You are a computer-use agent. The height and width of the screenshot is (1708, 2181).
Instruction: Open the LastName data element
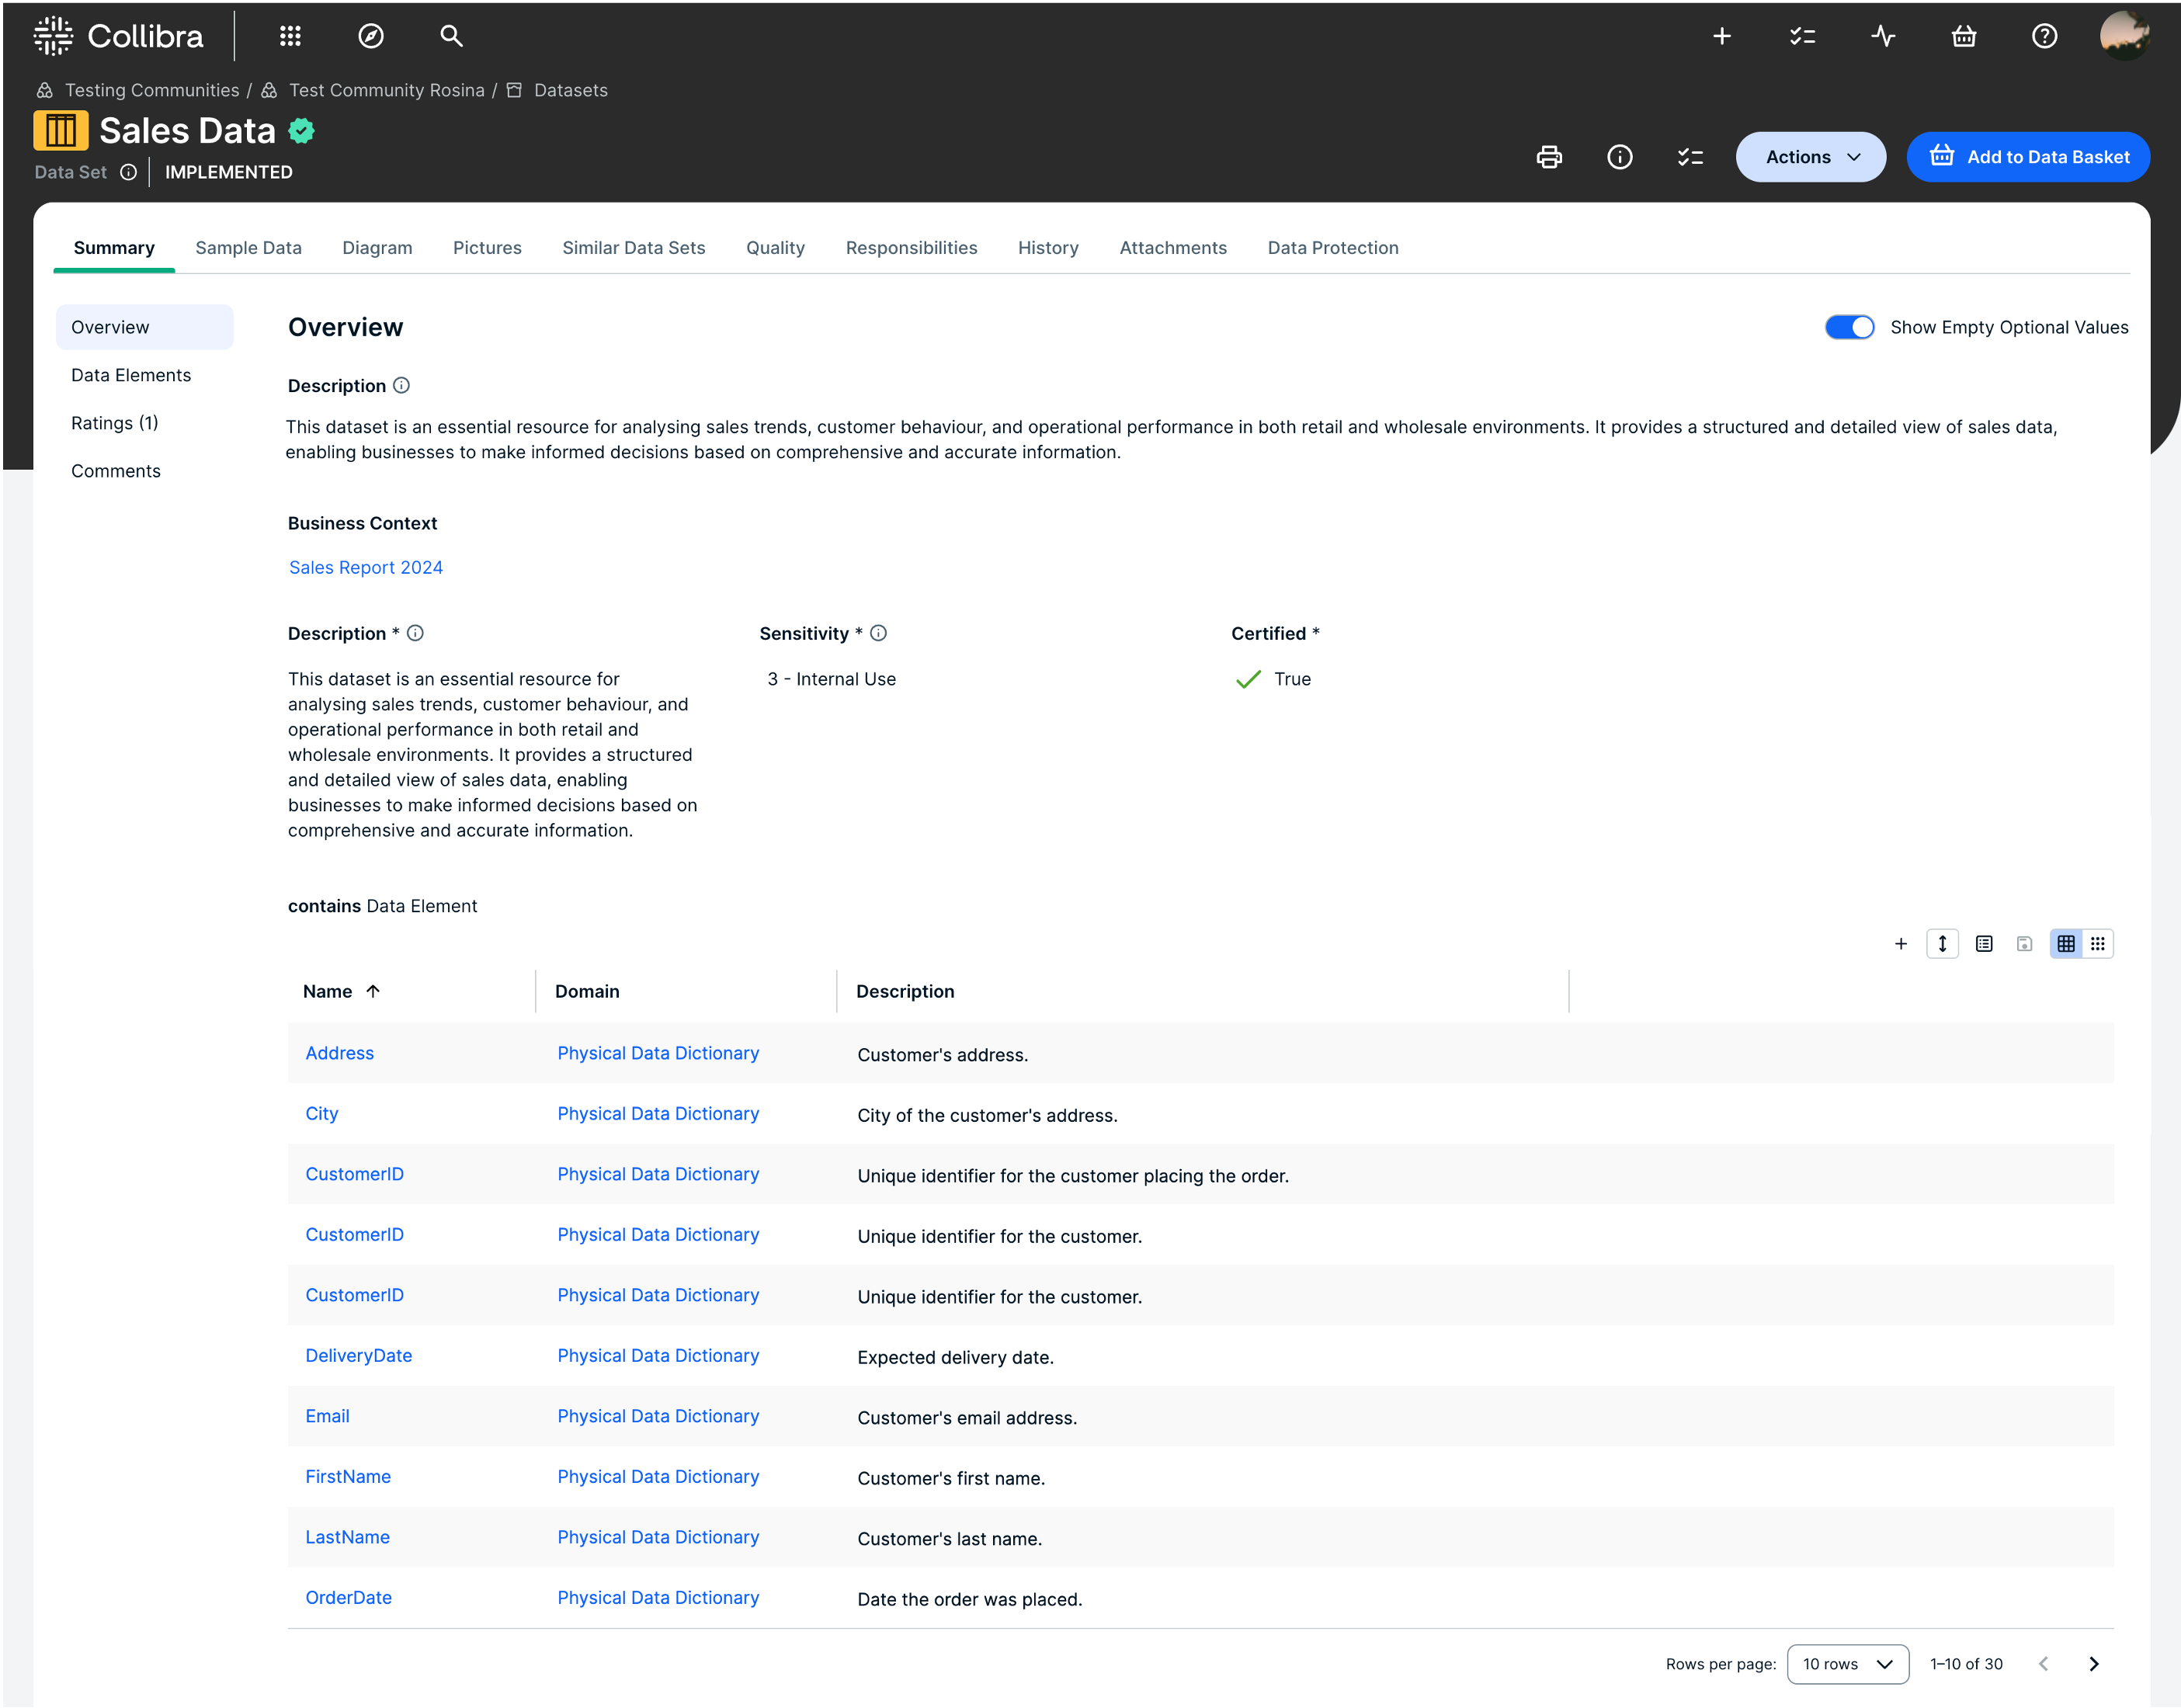(347, 1537)
